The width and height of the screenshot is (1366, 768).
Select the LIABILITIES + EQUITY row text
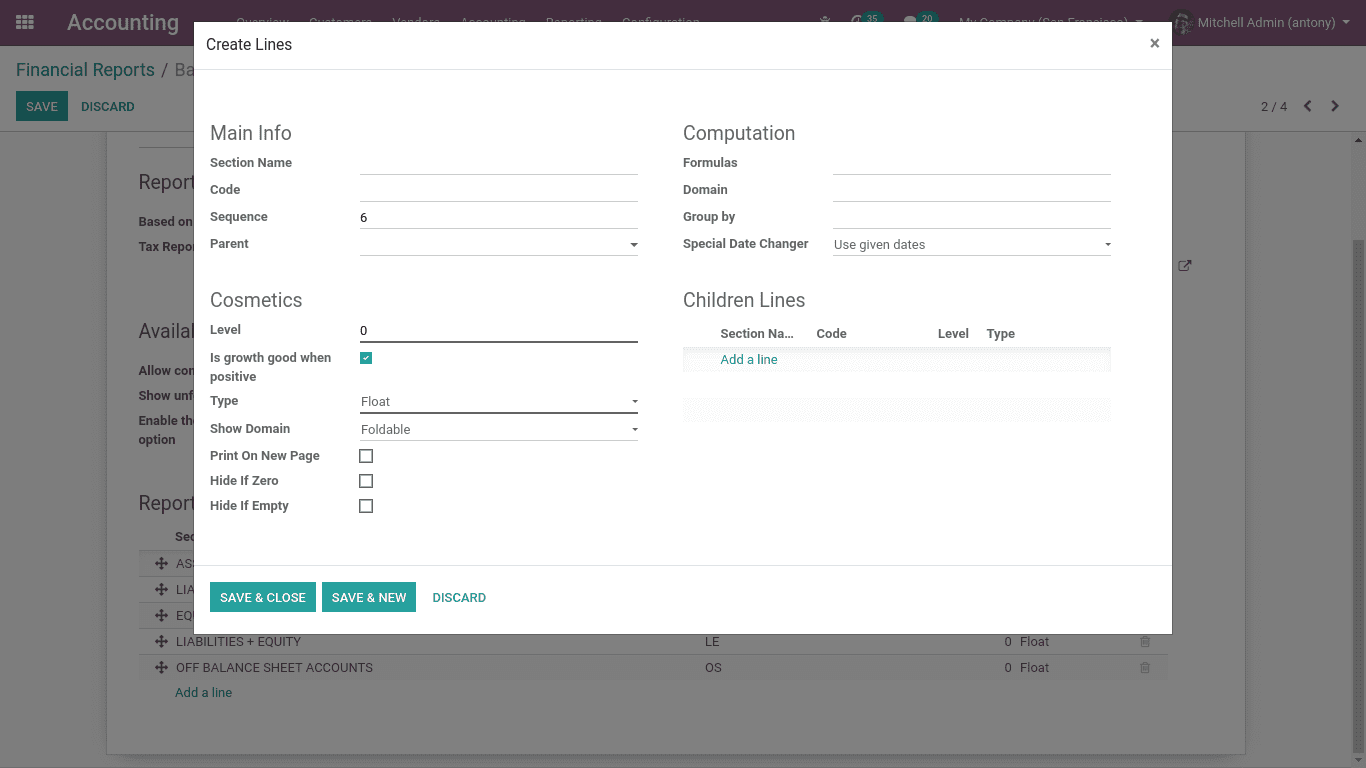(x=238, y=641)
